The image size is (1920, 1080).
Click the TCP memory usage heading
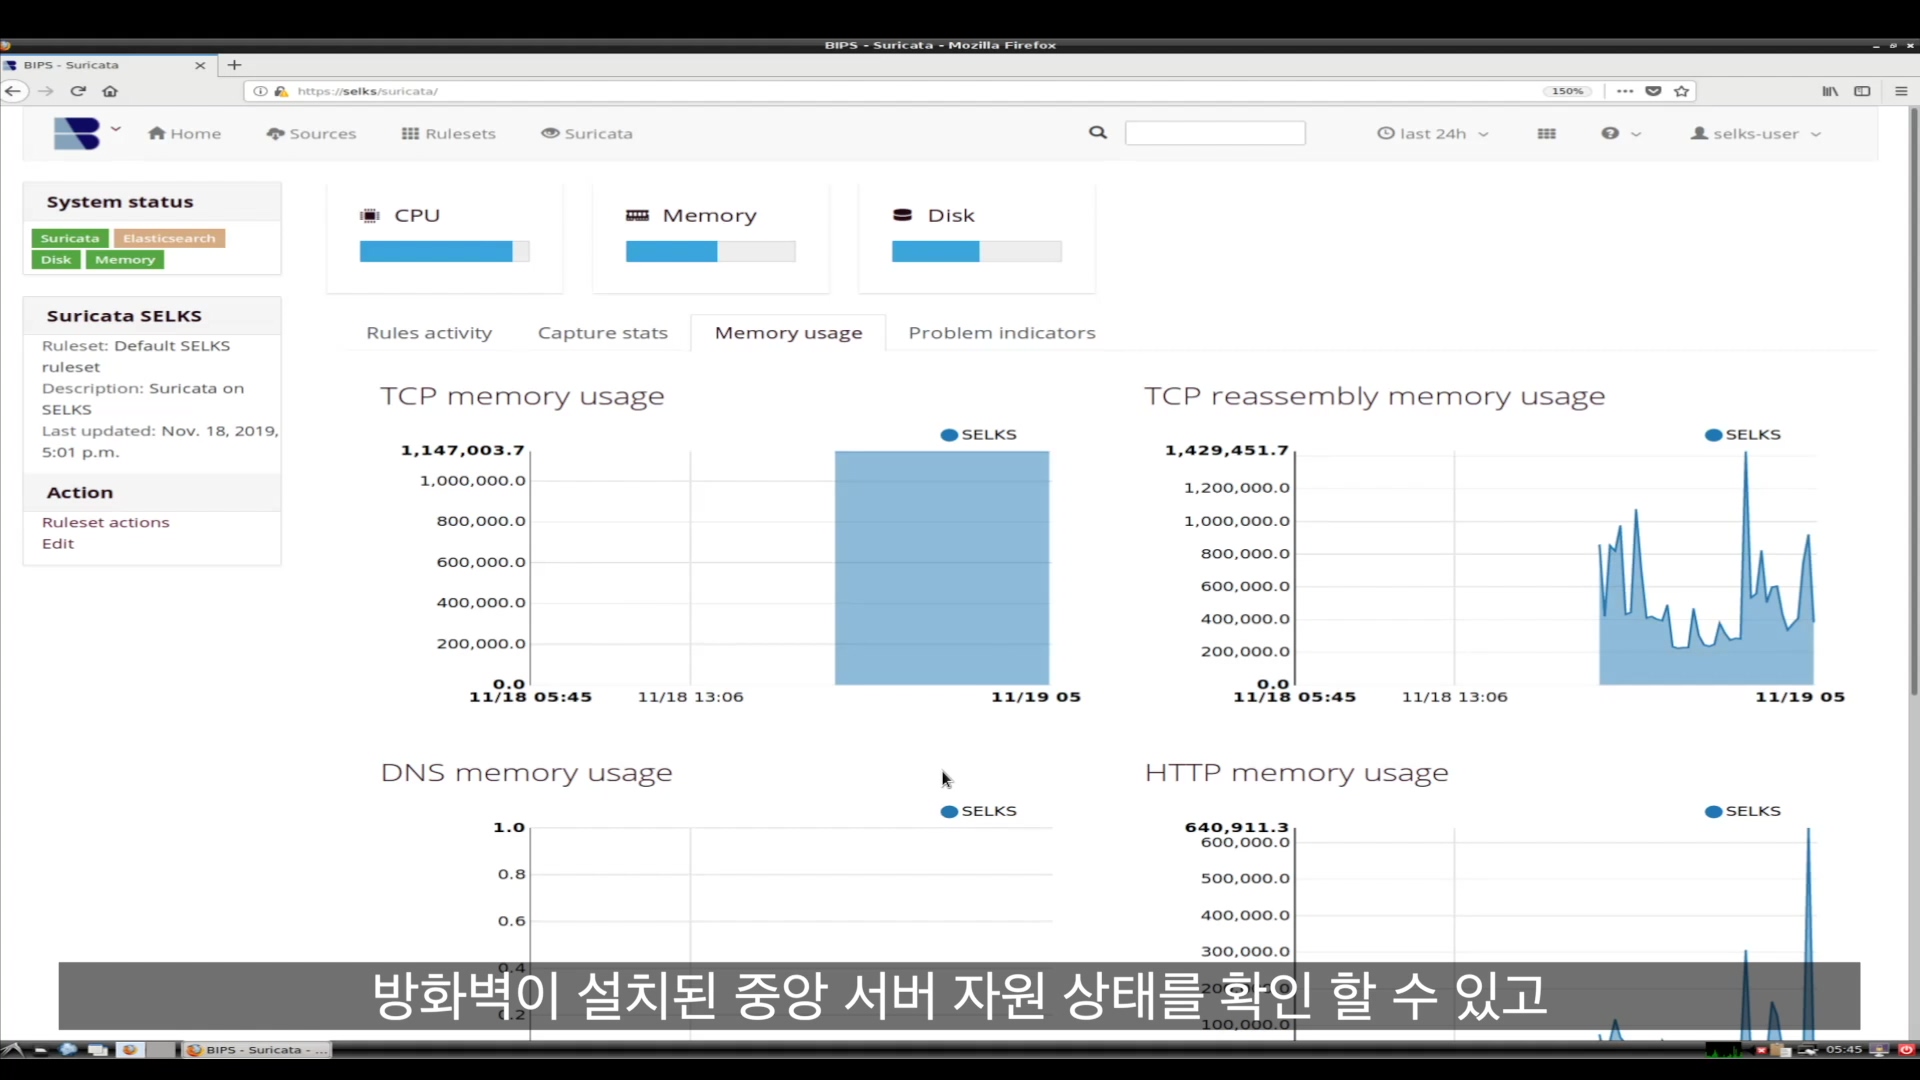coord(522,397)
